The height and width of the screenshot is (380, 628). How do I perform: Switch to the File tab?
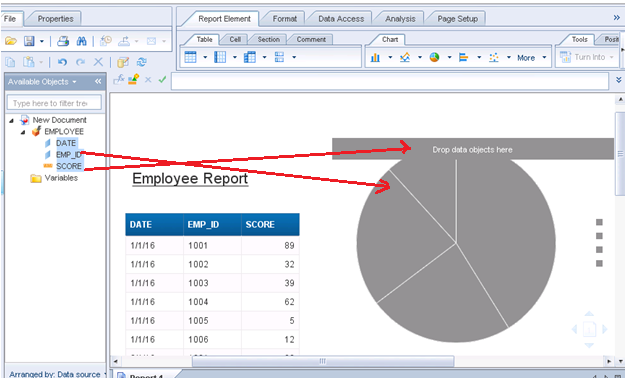(10, 18)
